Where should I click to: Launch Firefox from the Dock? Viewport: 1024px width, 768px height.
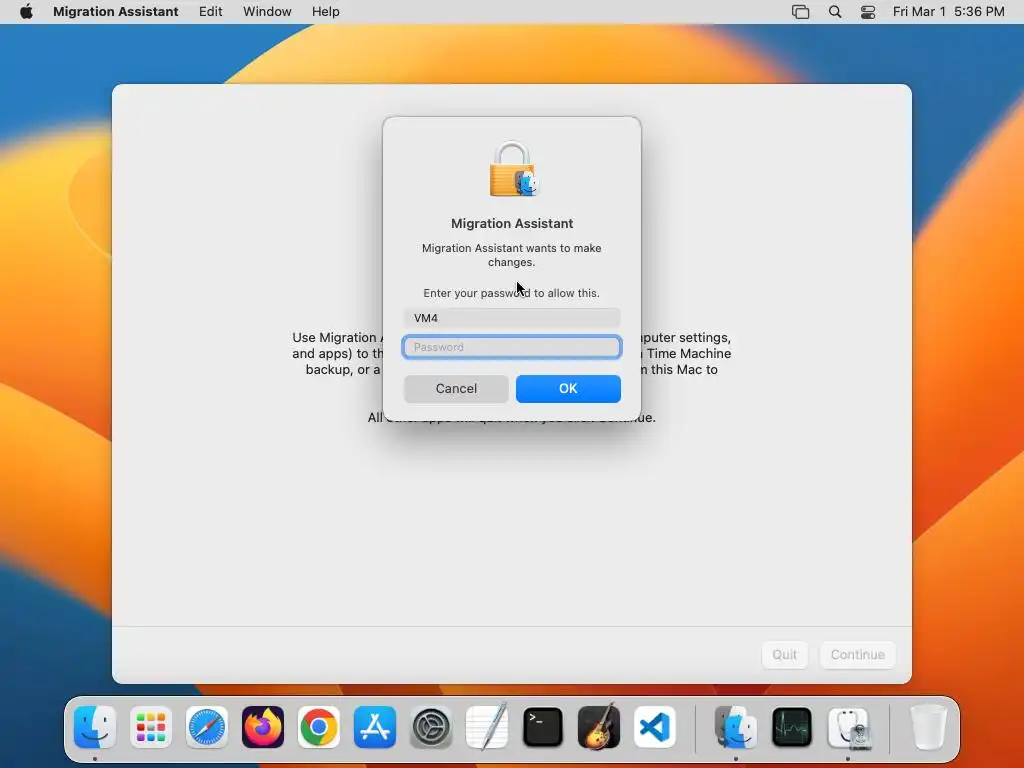263,727
